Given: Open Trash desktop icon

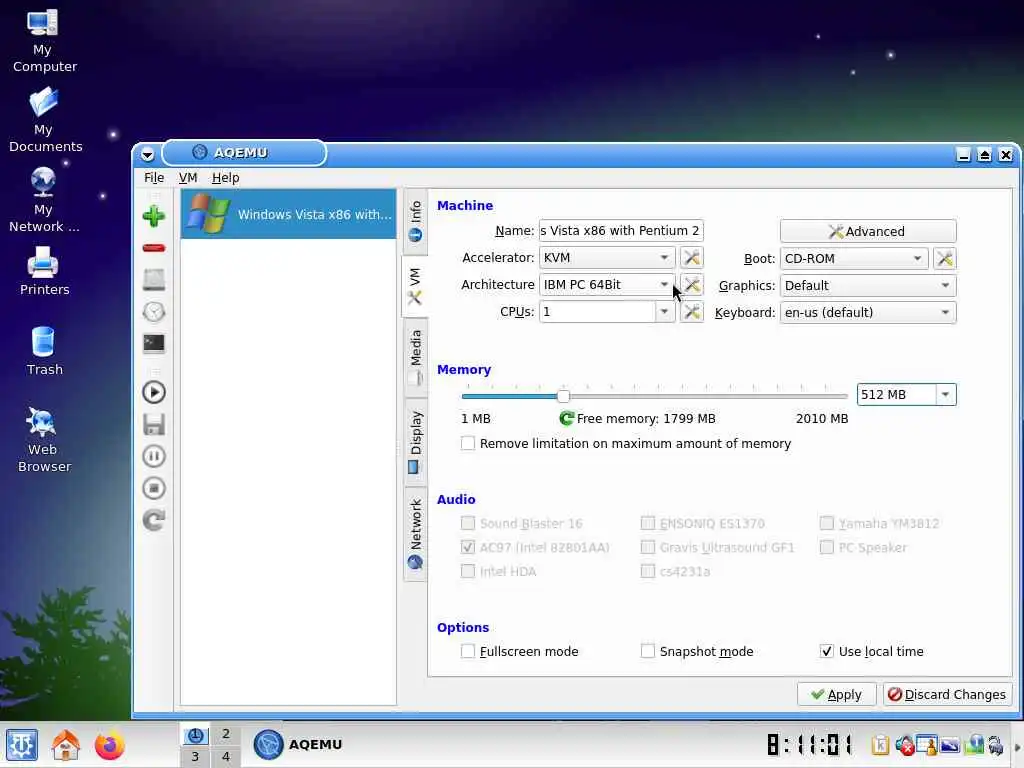Looking at the screenshot, I should click(x=44, y=351).
